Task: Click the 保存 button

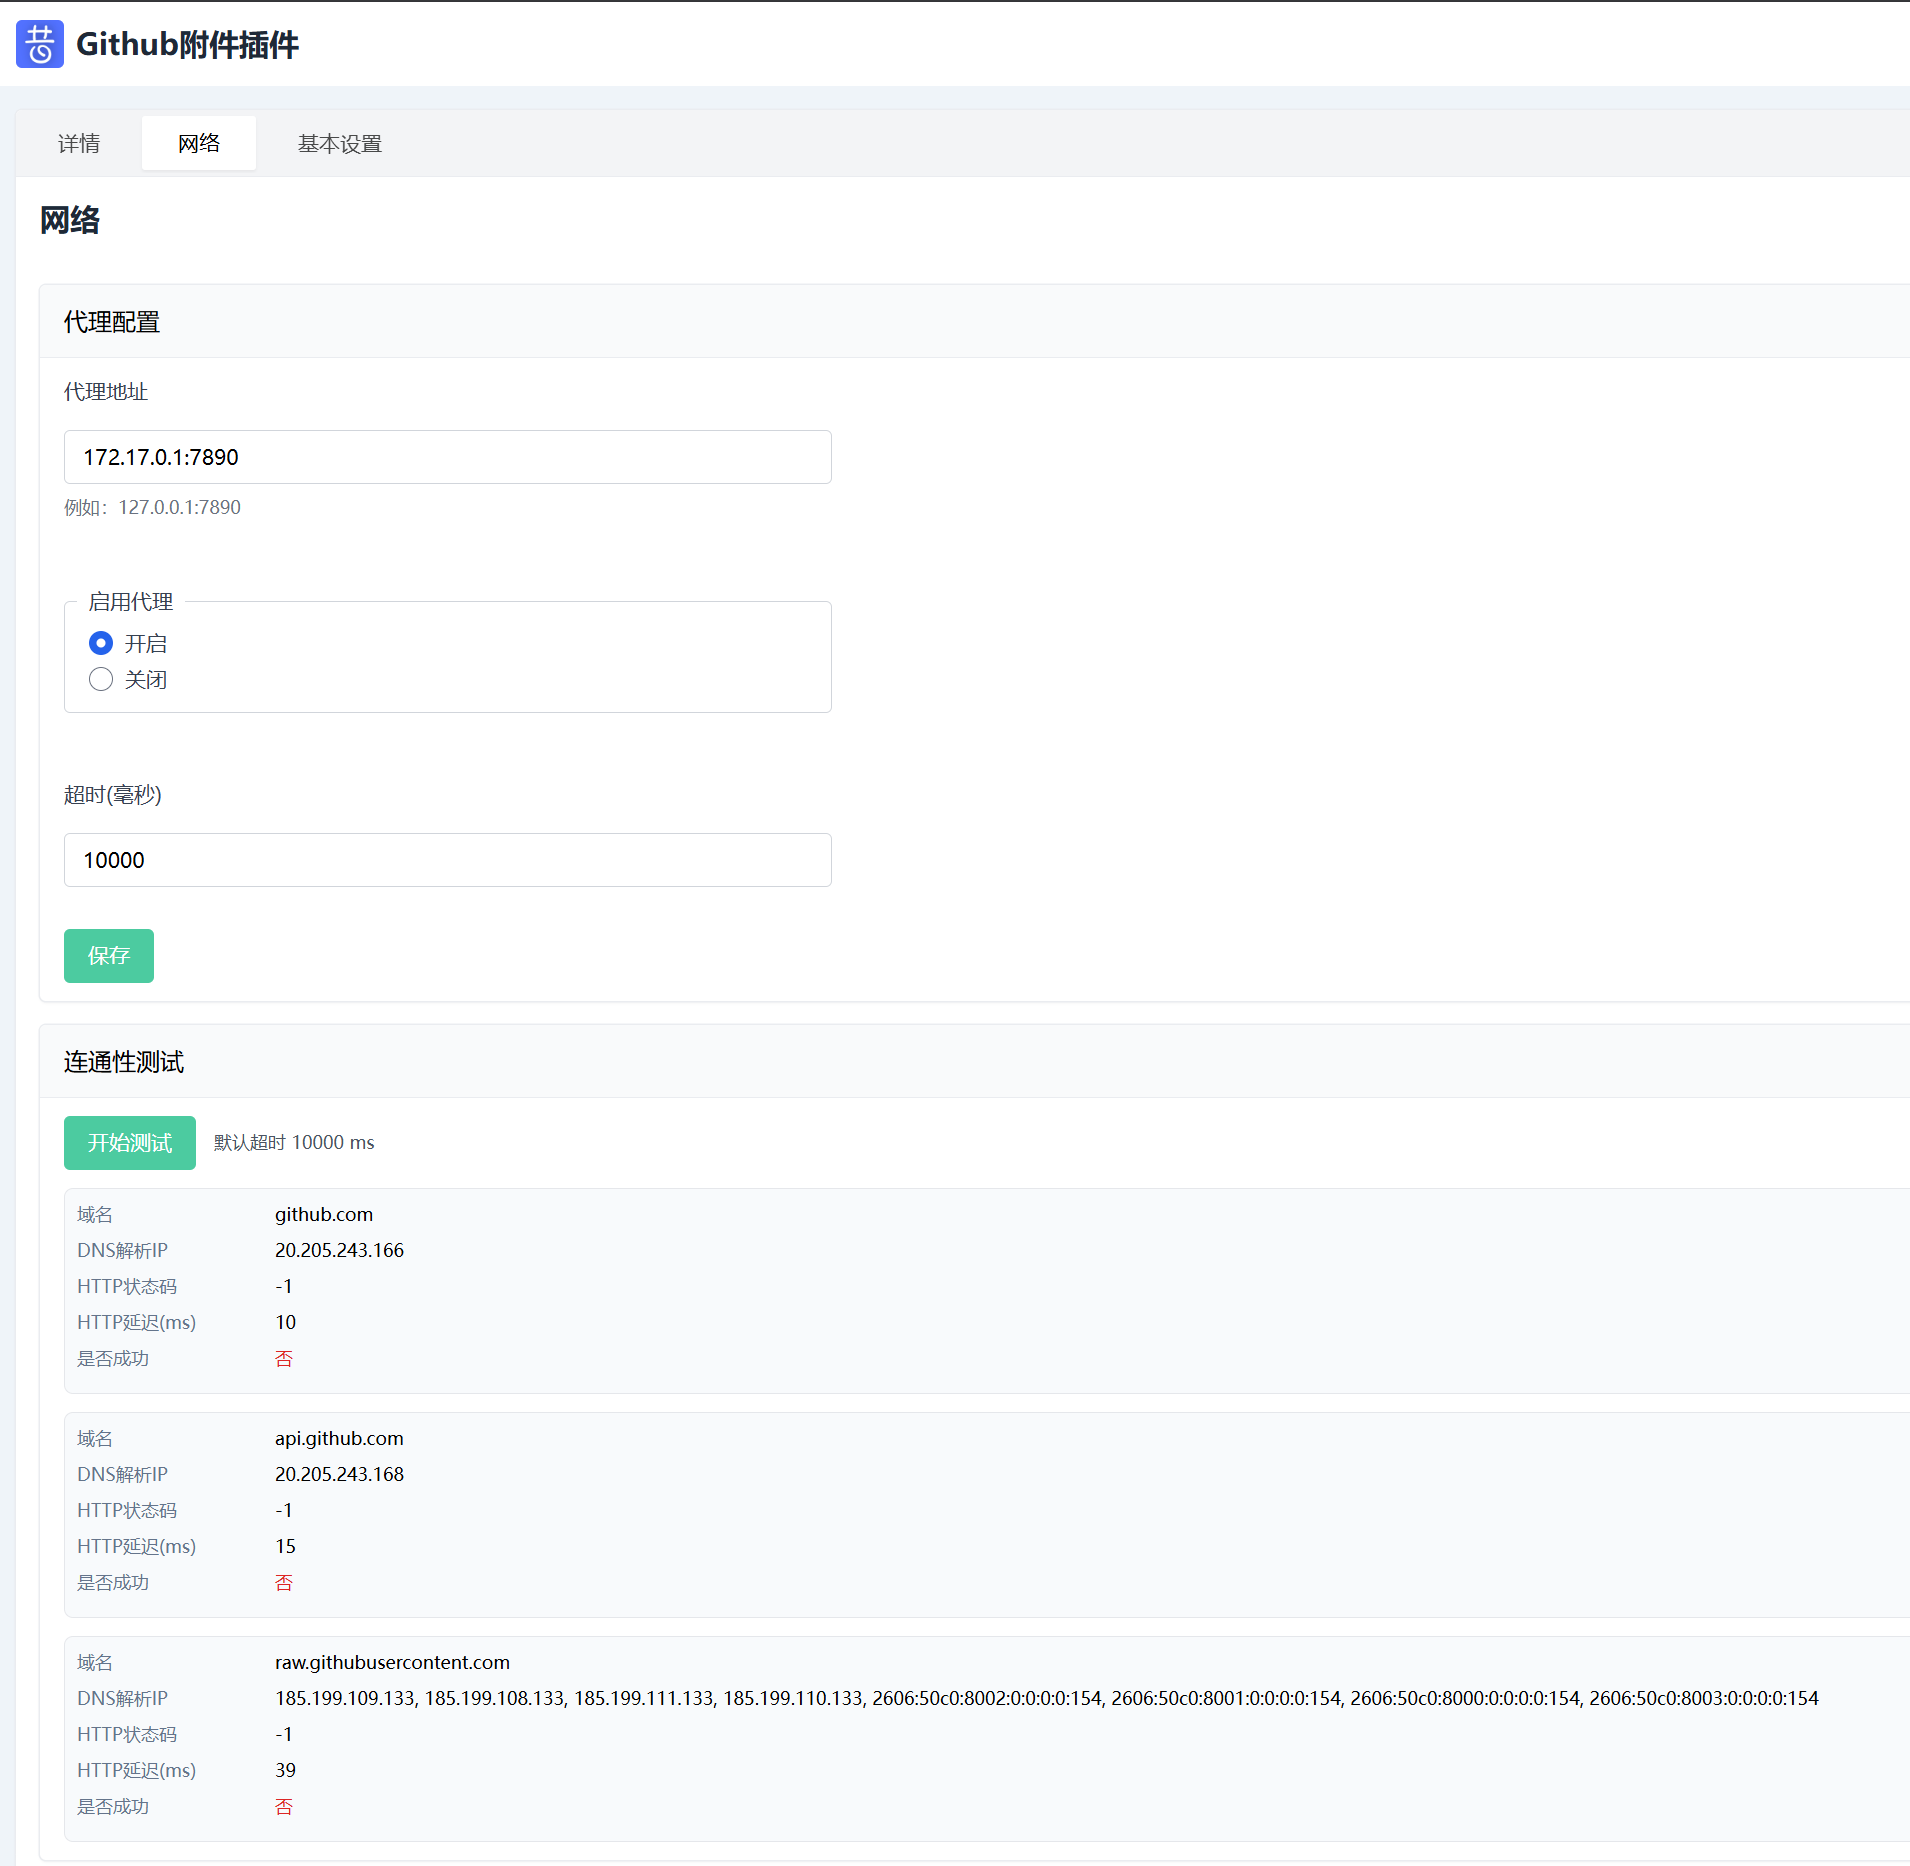Action: [109, 956]
